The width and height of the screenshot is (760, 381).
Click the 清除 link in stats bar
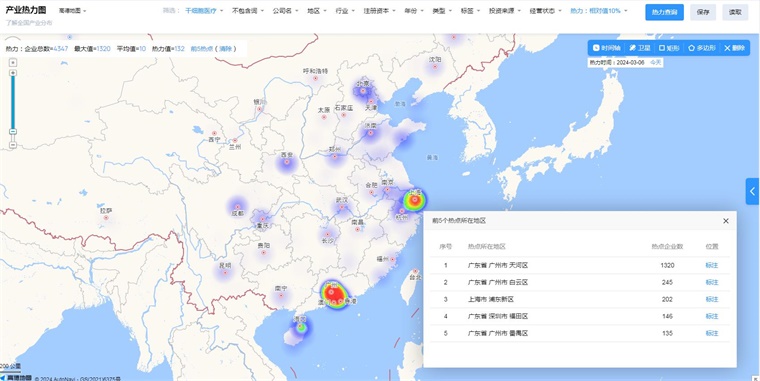225,48
